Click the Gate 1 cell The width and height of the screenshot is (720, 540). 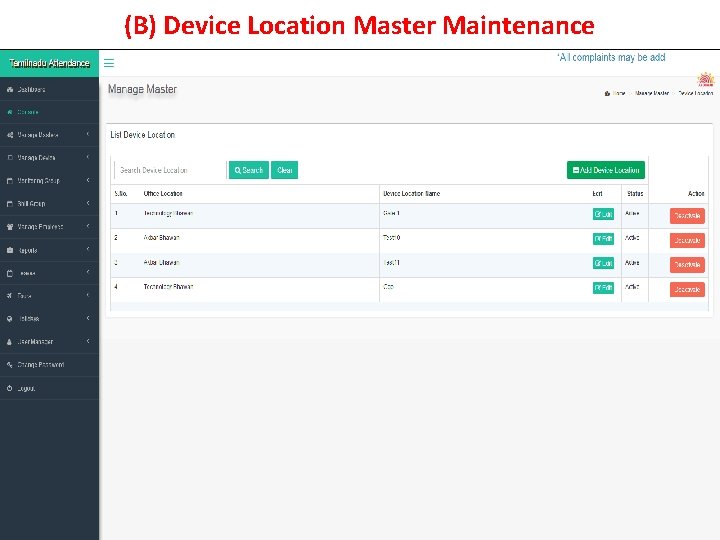pyautogui.click(x=391, y=214)
